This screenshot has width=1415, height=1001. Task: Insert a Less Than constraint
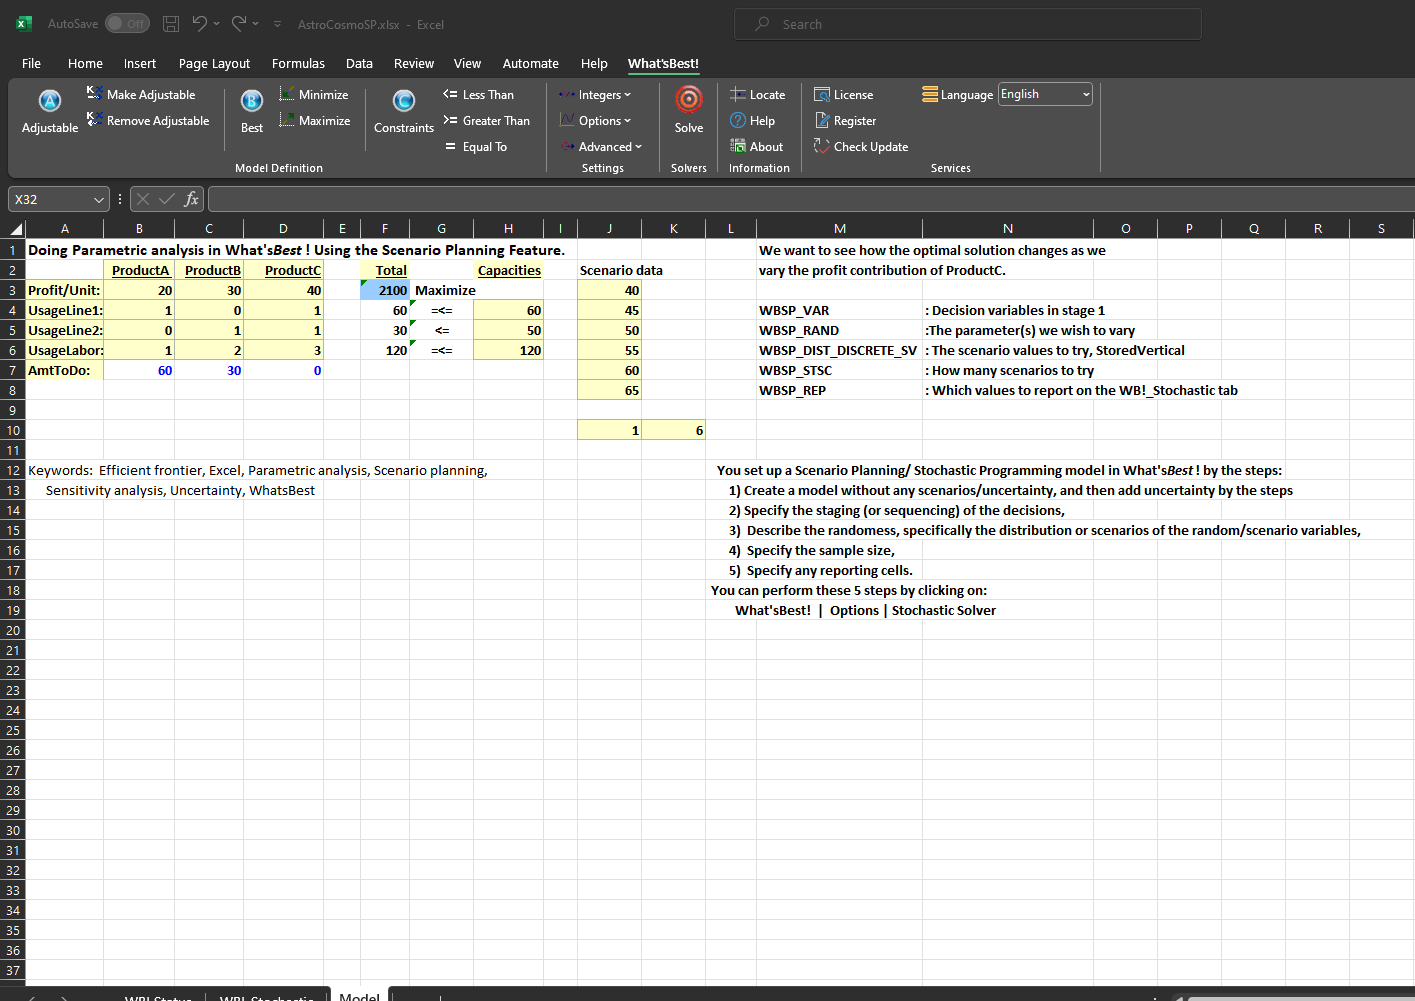[478, 94]
